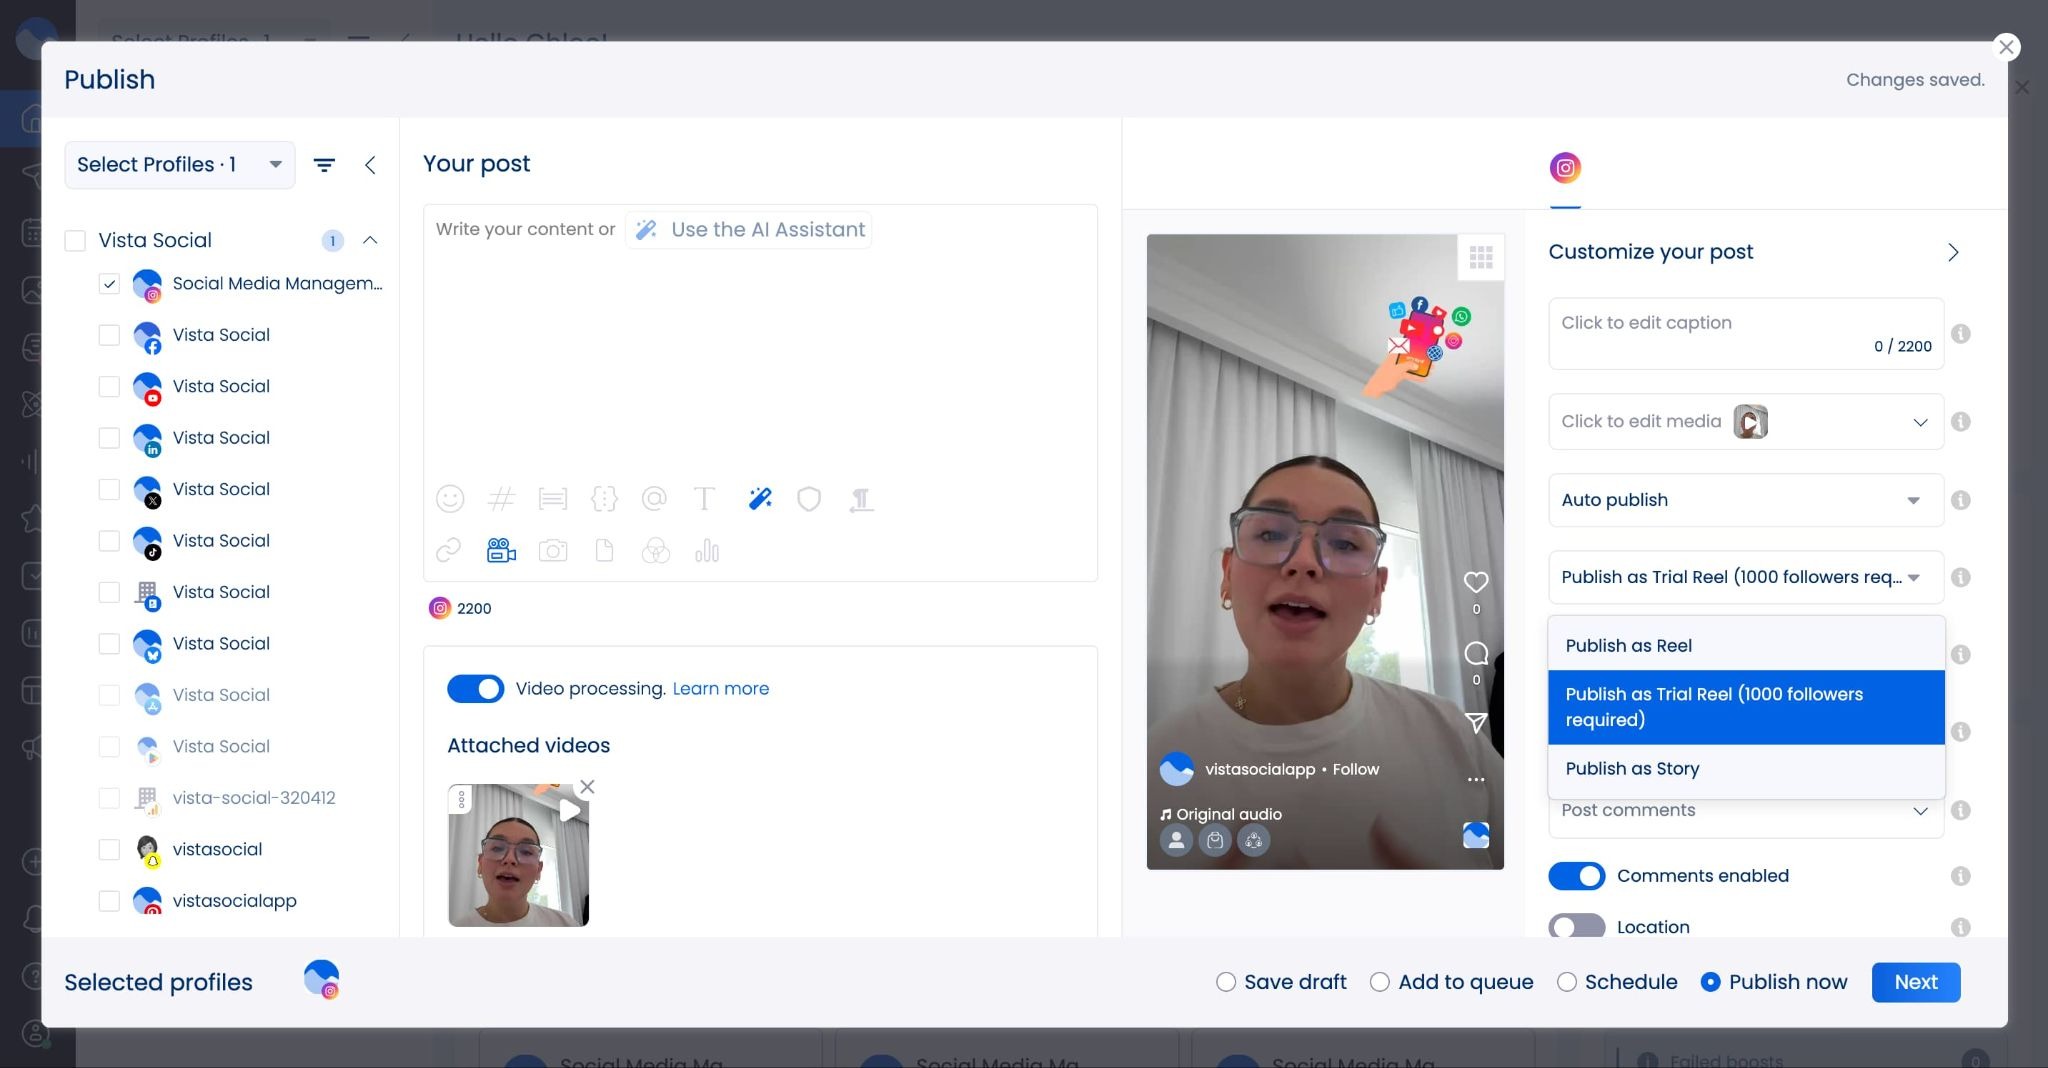Screen dimensions: 2048x1068
Task: Choose Publish as Story from the list
Action: click(x=1632, y=768)
